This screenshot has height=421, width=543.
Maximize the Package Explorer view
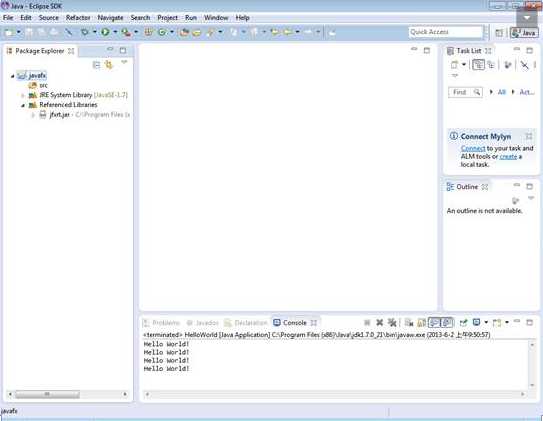[123, 51]
